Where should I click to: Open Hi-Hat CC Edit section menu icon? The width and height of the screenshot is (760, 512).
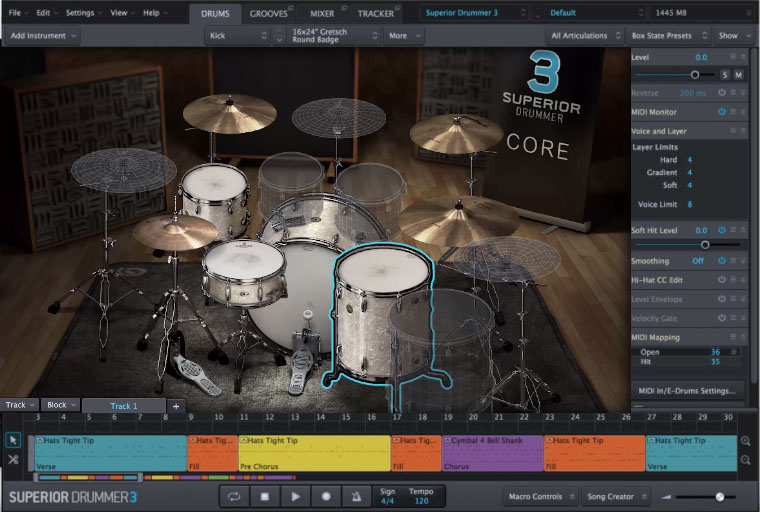click(733, 280)
